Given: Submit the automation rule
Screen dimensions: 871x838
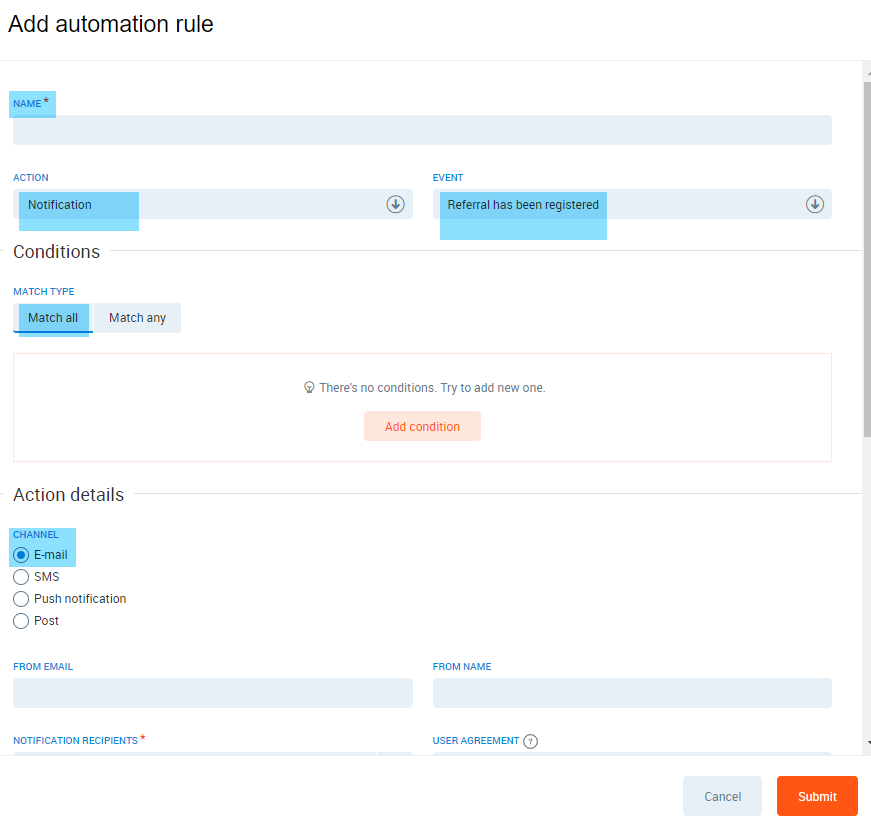Looking at the screenshot, I should (x=817, y=796).
